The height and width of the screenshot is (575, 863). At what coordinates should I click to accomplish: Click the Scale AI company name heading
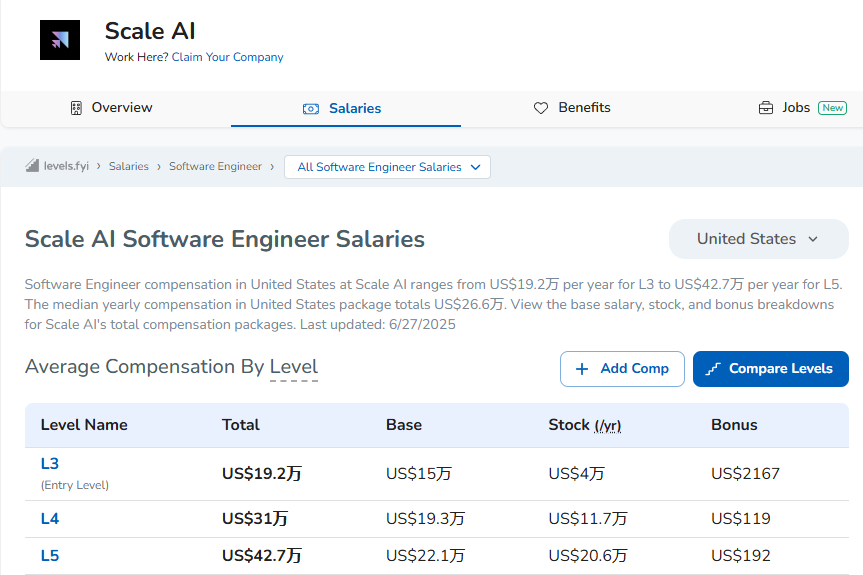pos(150,31)
